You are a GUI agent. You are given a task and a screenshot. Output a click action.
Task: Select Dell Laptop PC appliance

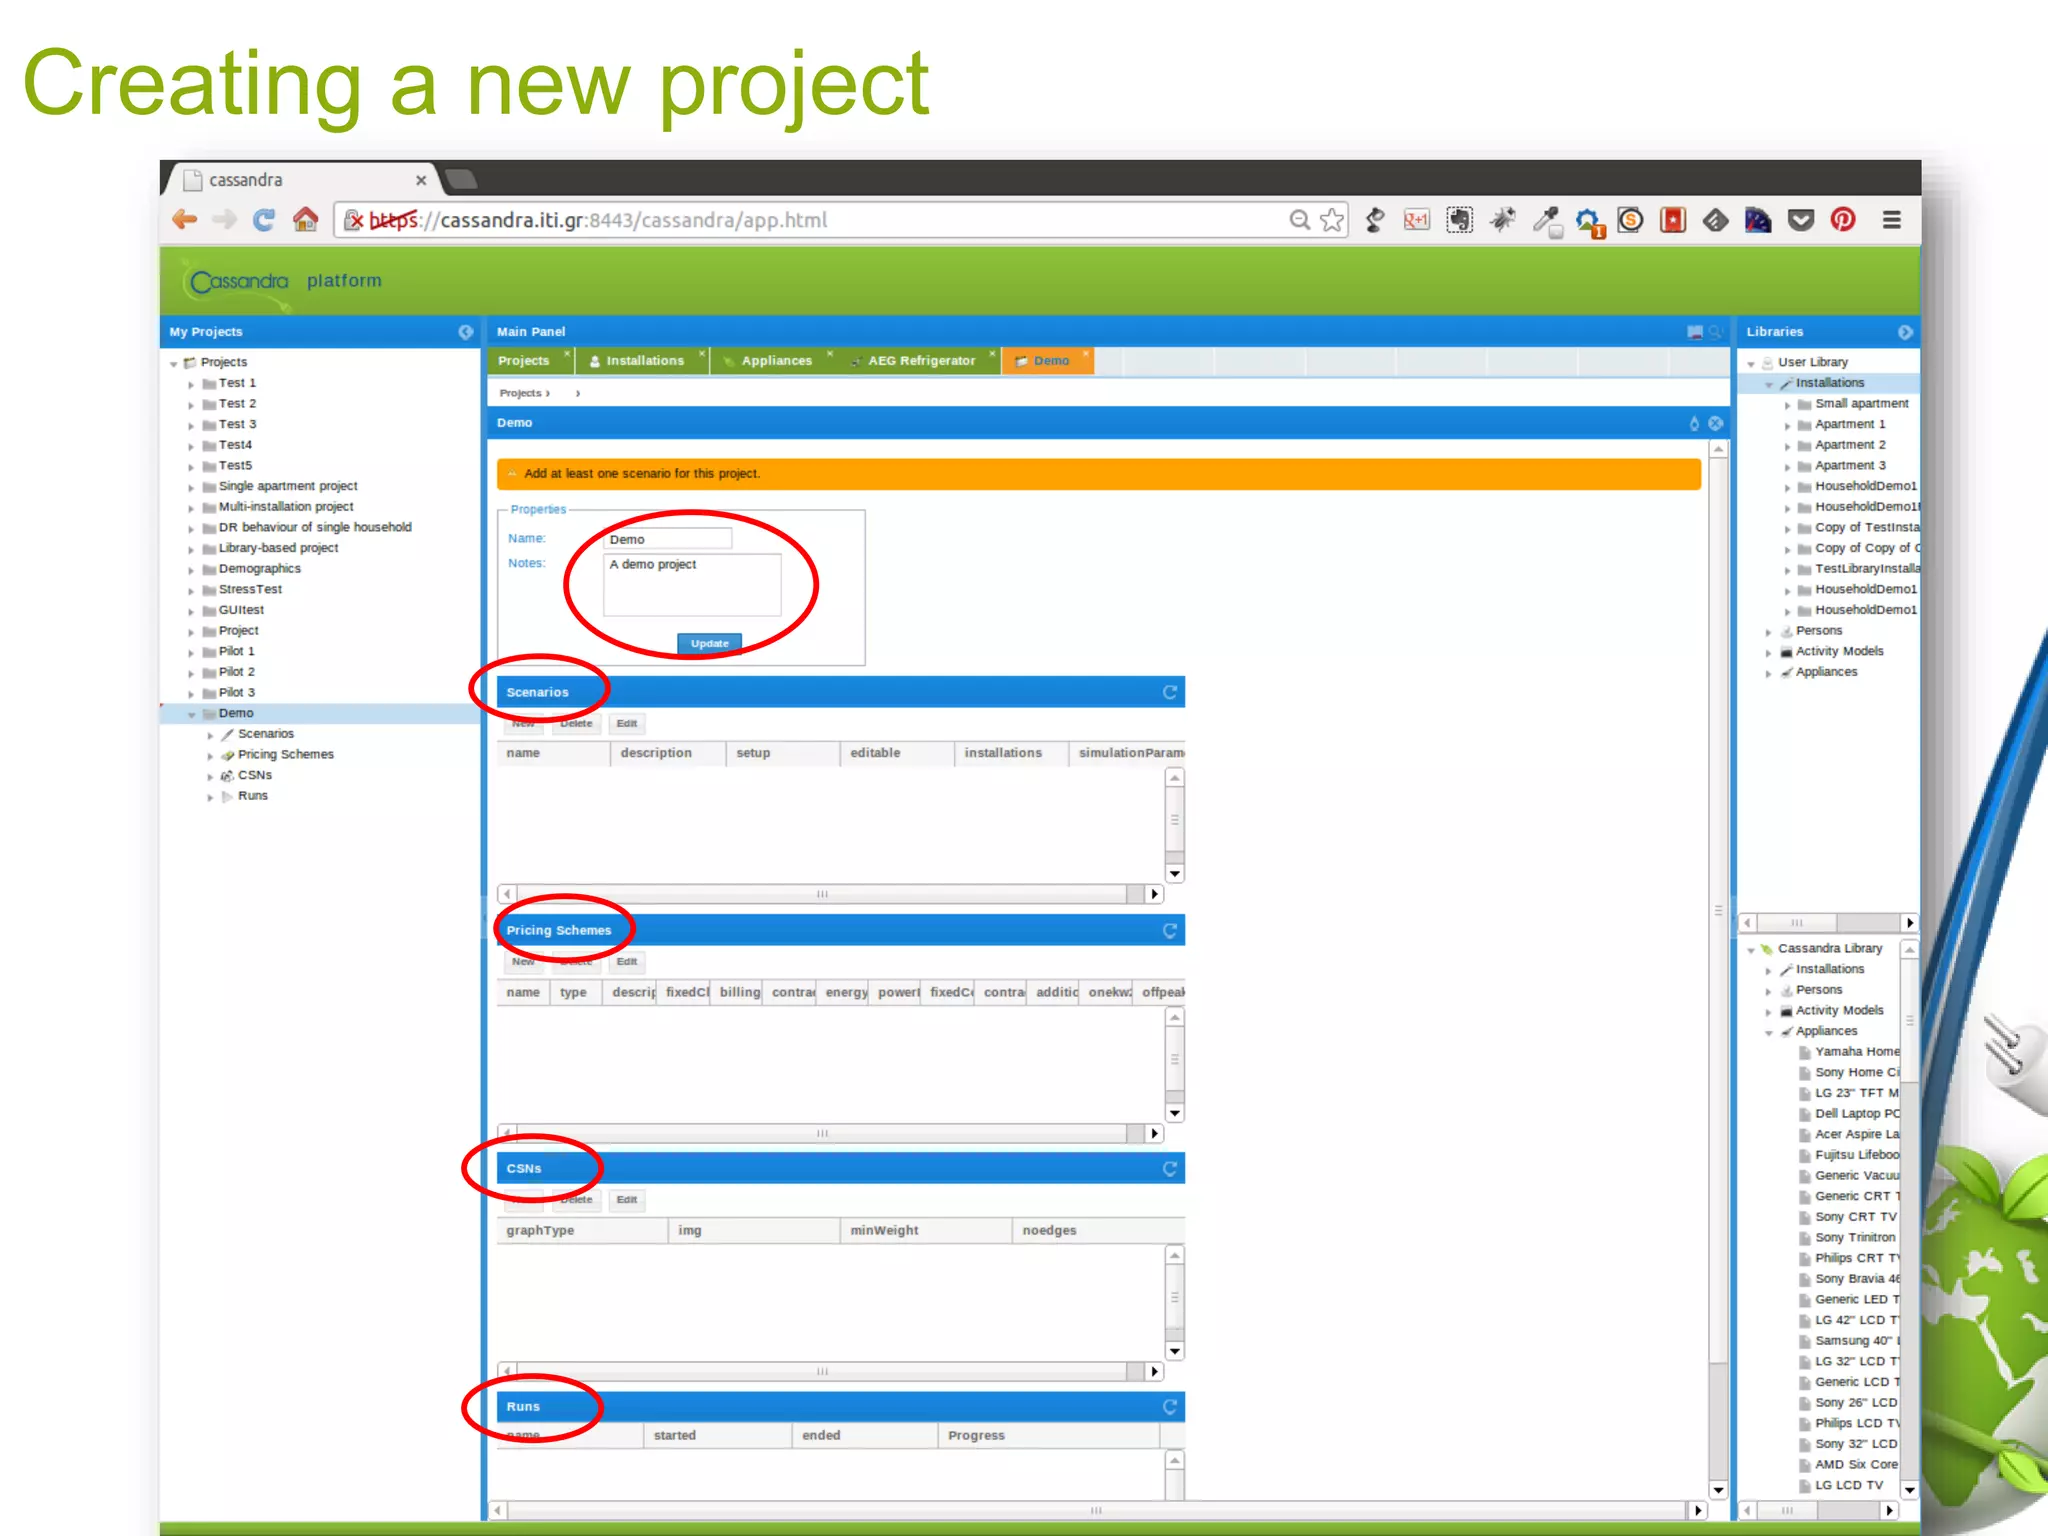(1857, 1113)
